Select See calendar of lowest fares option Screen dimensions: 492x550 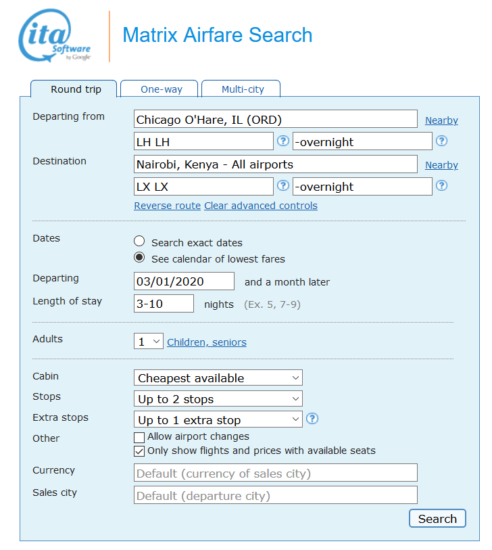[x=139, y=257]
